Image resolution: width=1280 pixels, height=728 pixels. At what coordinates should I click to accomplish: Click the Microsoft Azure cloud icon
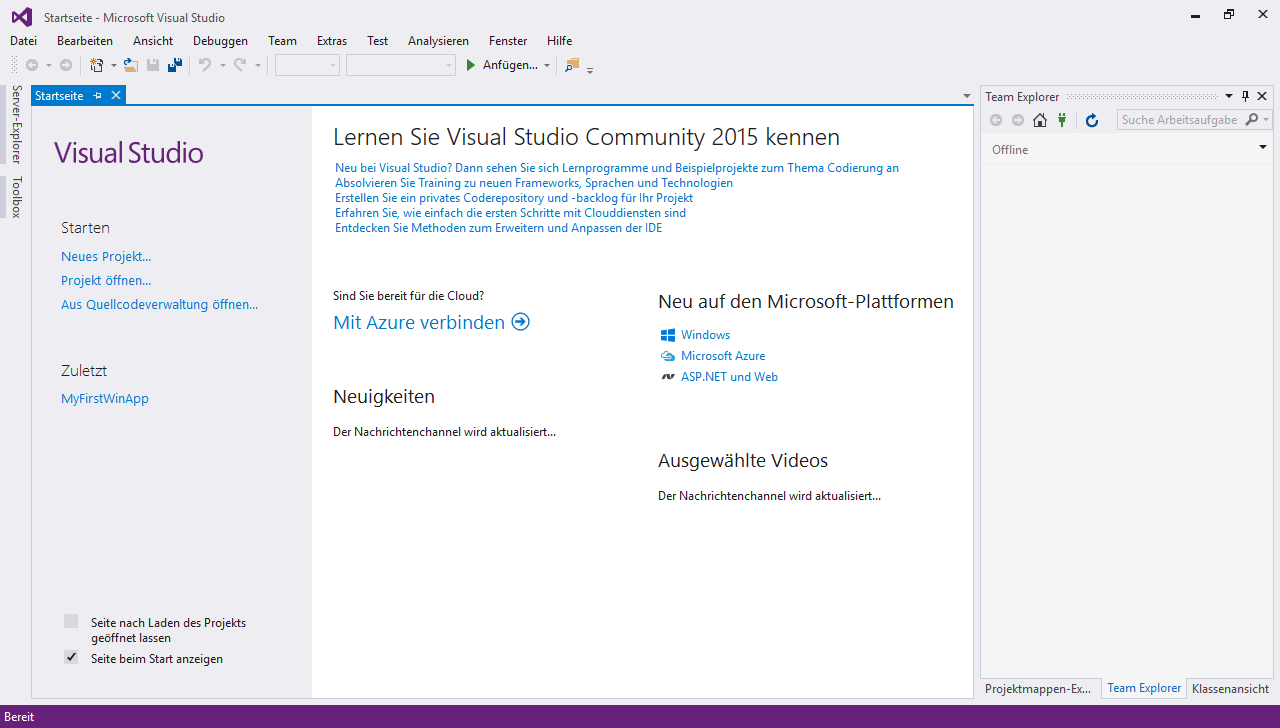668,356
